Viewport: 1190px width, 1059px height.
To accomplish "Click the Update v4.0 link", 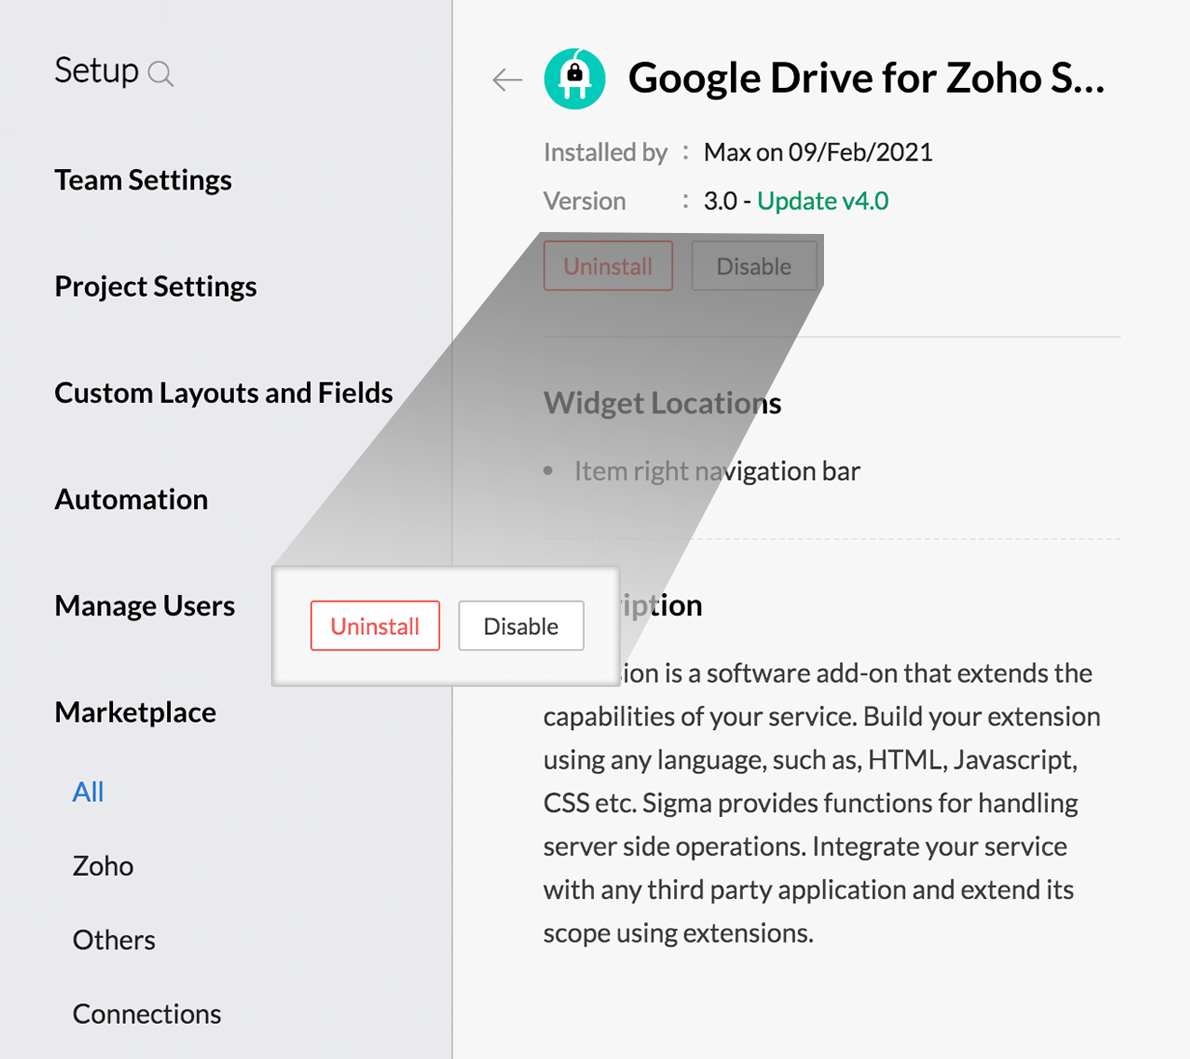I will tap(823, 201).
